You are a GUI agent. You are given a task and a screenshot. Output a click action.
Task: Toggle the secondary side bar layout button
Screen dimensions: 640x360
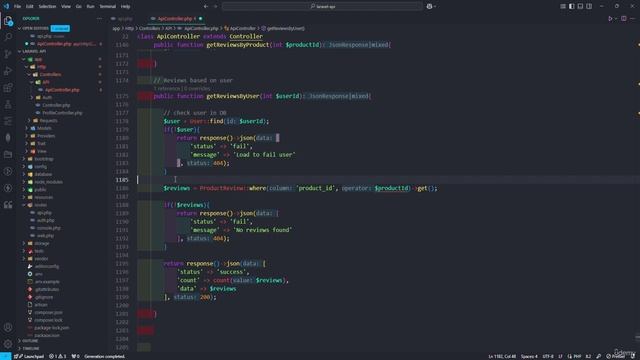pos(589,7)
